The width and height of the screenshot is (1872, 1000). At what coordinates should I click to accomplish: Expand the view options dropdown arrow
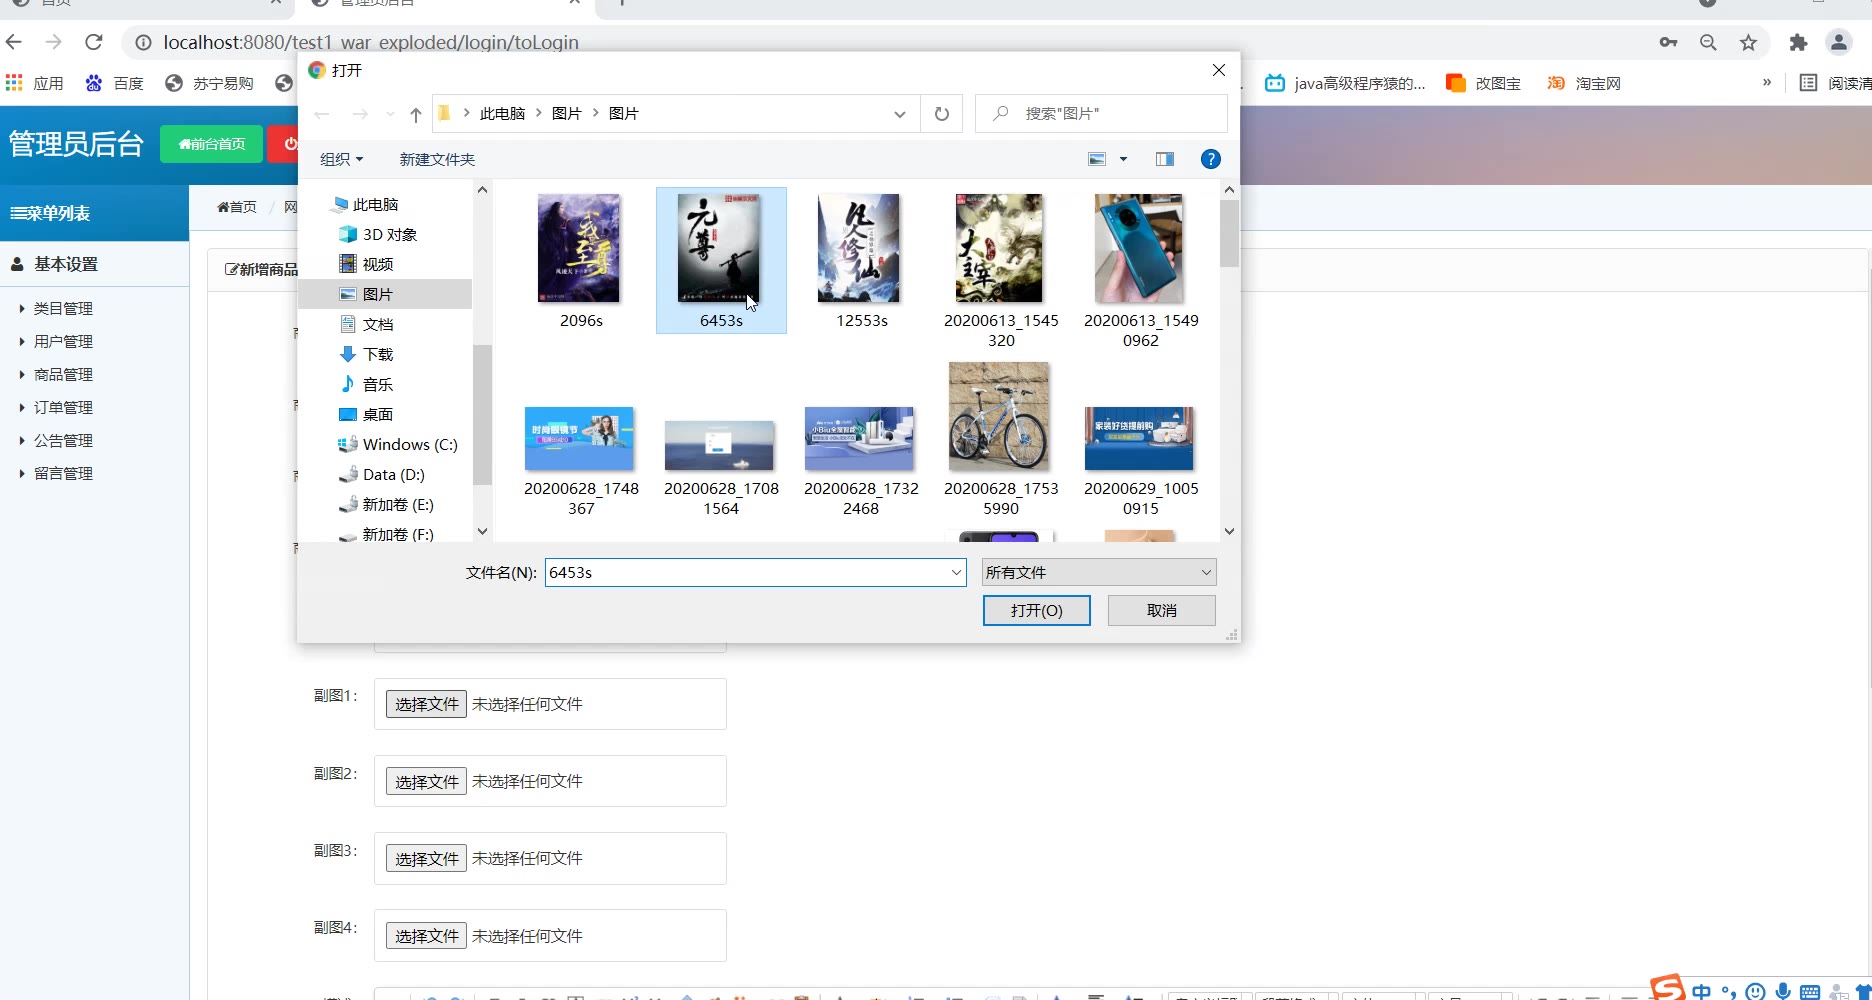1123,159
